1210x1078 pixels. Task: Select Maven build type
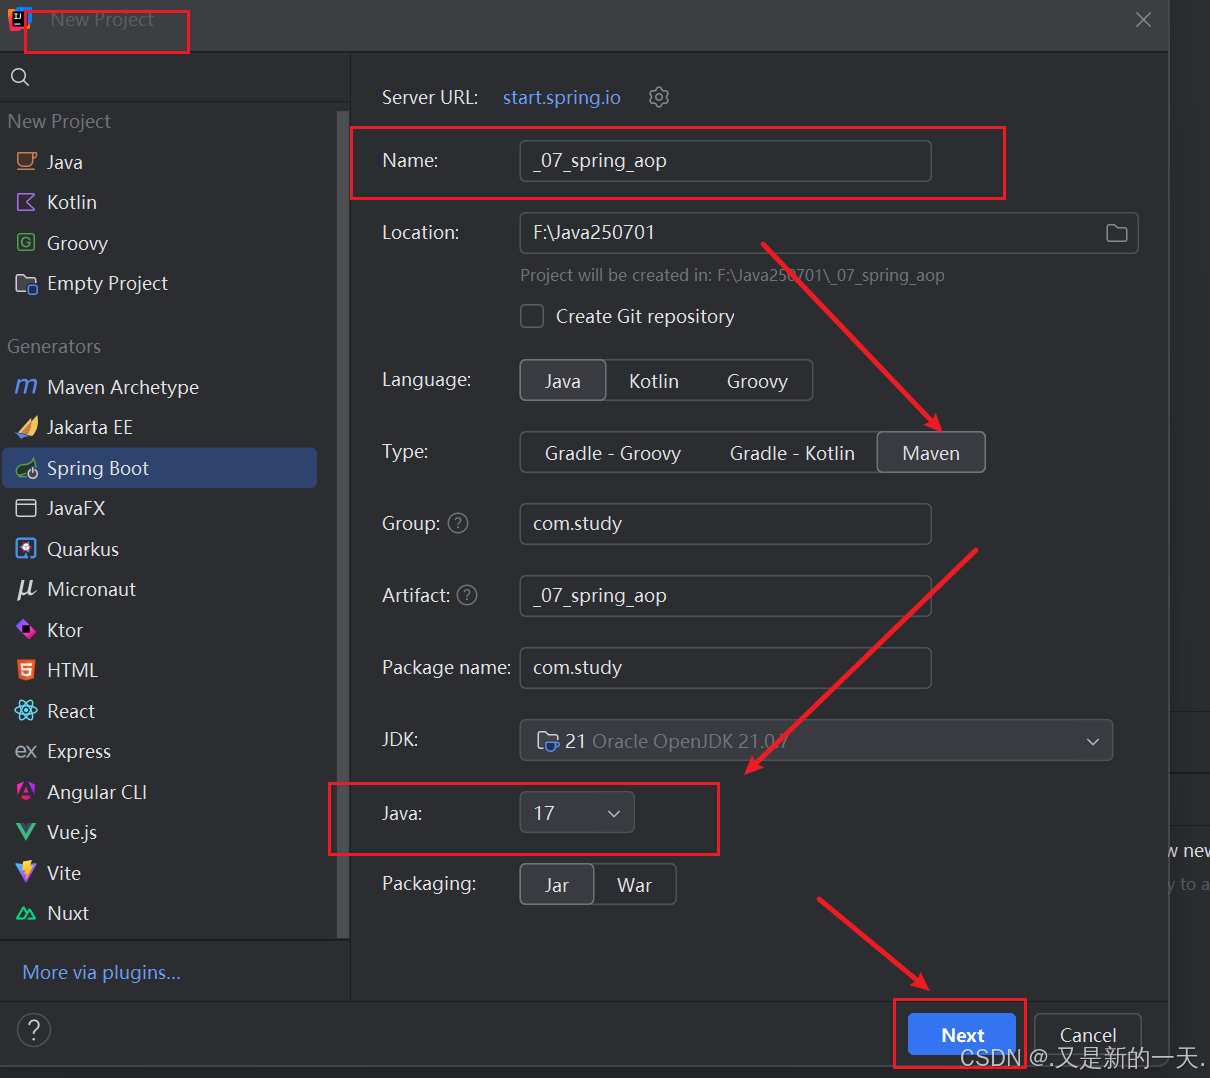pos(931,453)
